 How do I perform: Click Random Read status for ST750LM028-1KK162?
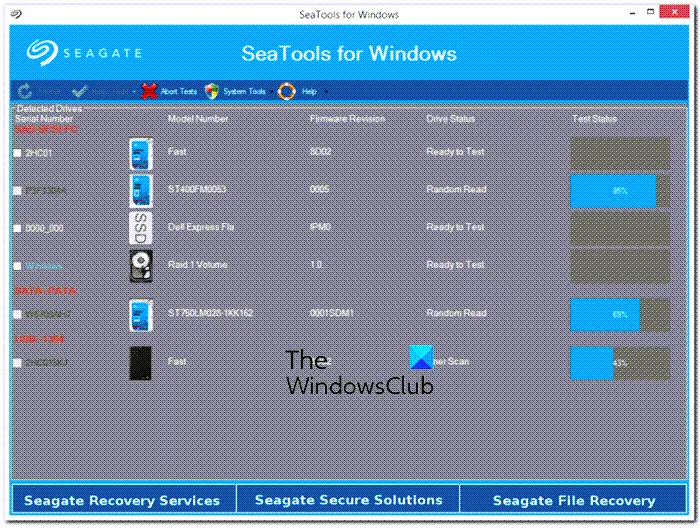pyautogui.click(x=456, y=313)
